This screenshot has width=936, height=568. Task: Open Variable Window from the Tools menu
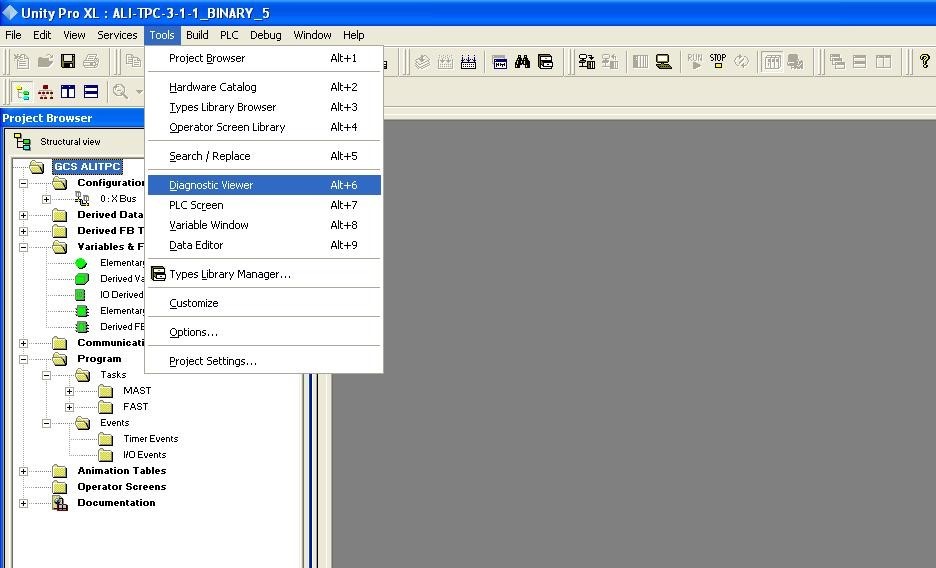264,225
